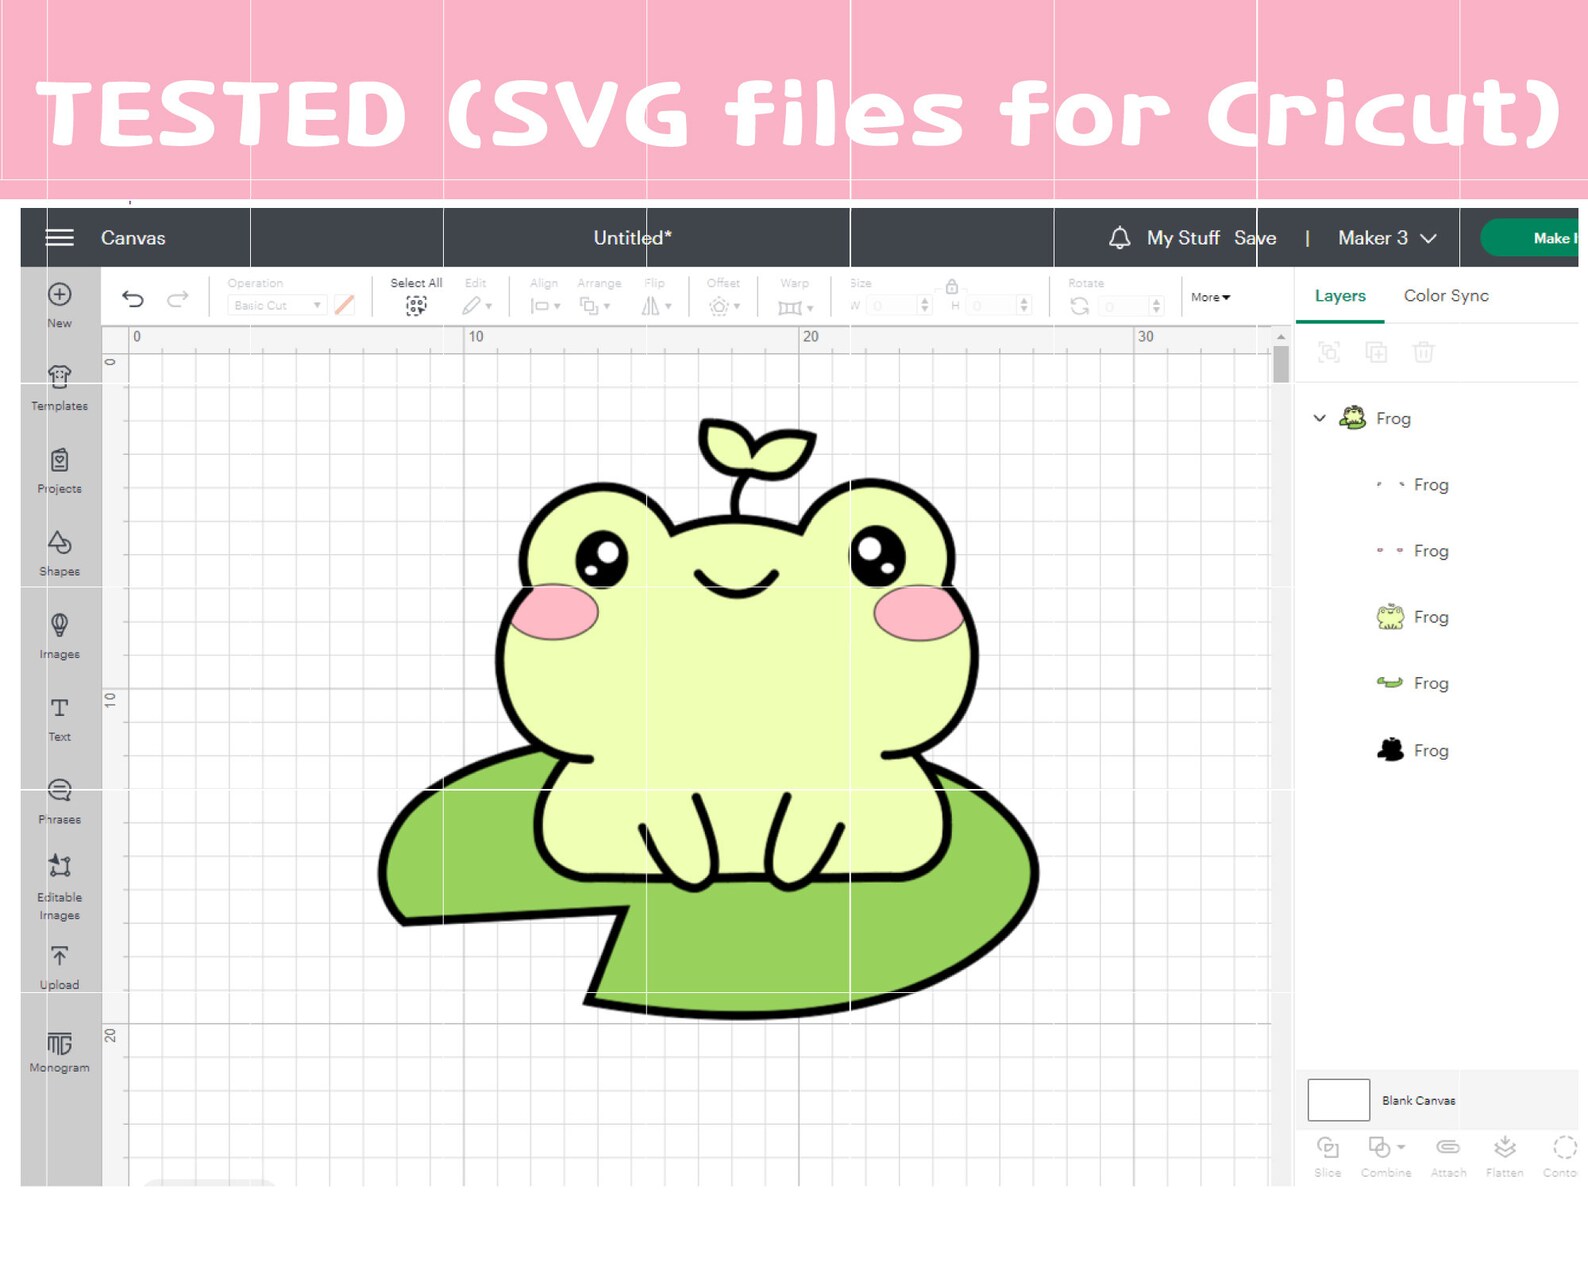Click the operation color swatch
Image resolution: width=1588 pixels, height=1270 pixels.
[344, 305]
